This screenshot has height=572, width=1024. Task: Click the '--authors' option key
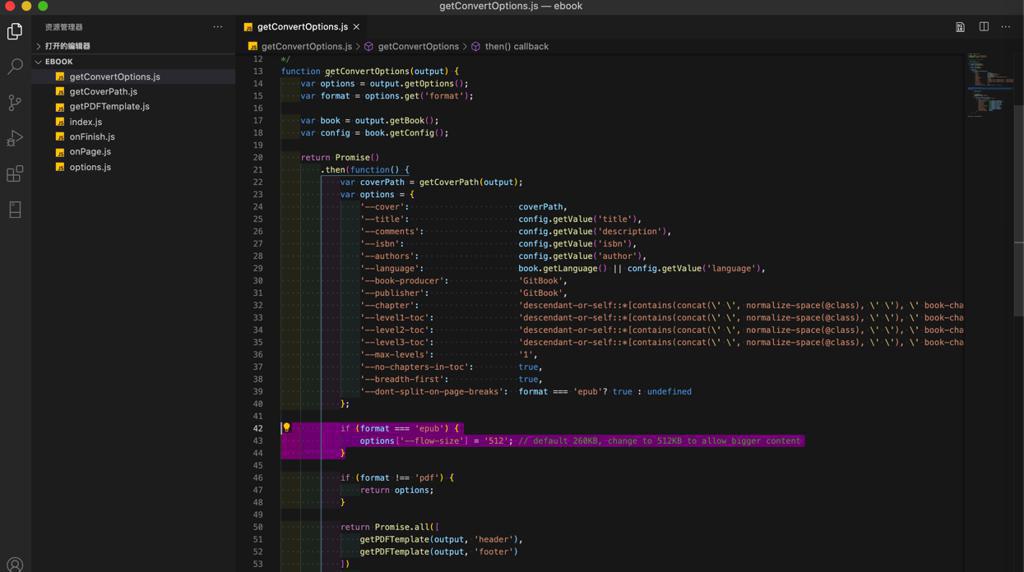(x=387, y=256)
